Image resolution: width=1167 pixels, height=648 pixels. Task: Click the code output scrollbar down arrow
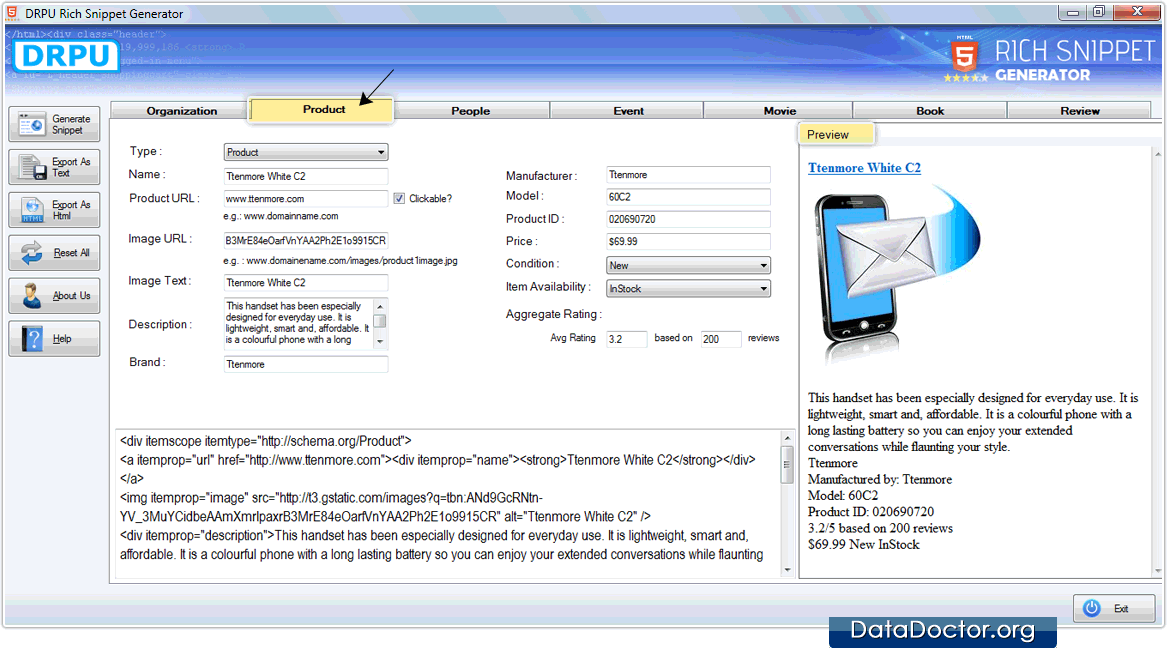(787, 570)
